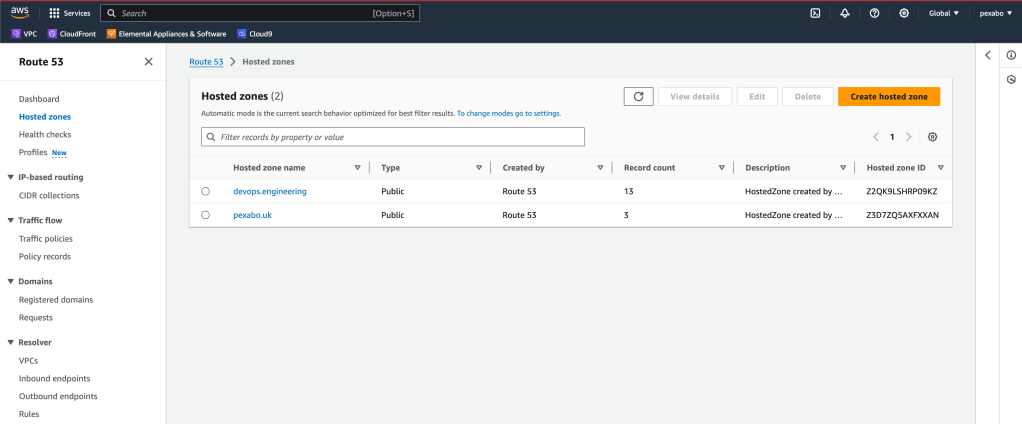Image resolution: width=1022 pixels, height=424 pixels.
Task: Open the devops.engineering hosted zone link
Action: point(270,191)
